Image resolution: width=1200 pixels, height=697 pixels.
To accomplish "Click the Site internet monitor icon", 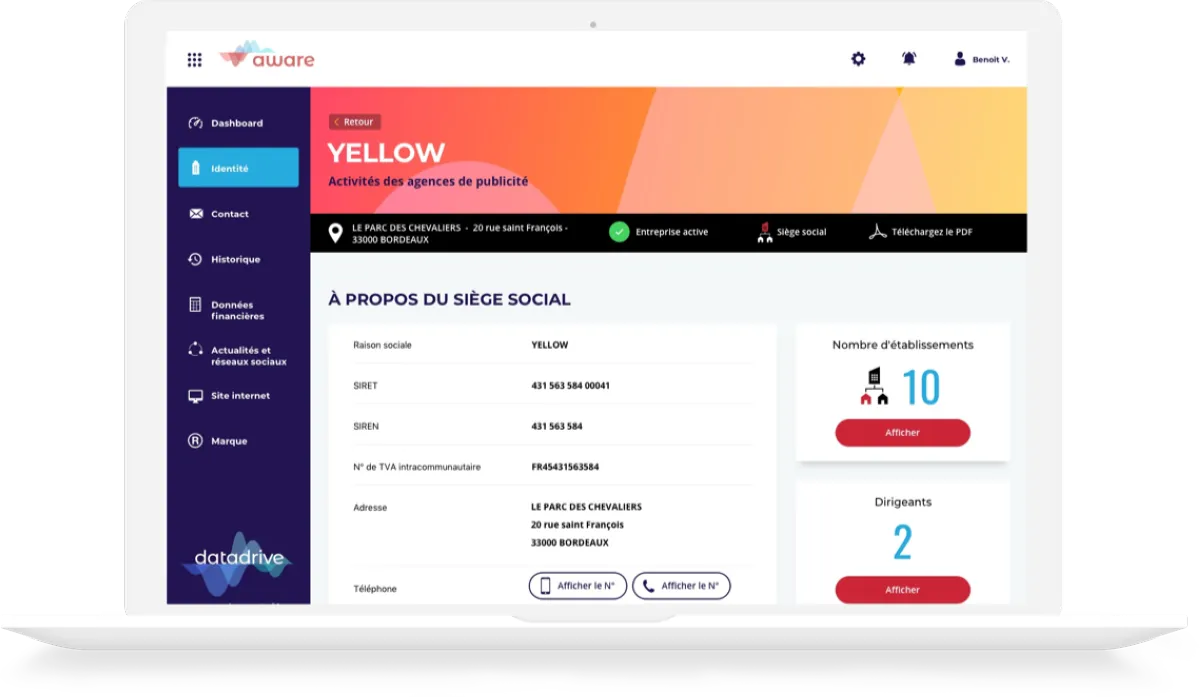I will (x=196, y=396).
